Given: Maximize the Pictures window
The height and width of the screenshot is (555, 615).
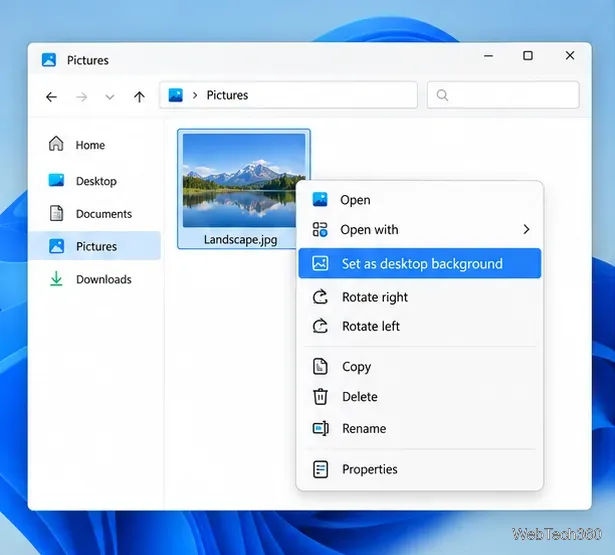Looking at the screenshot, I should 528,56.
